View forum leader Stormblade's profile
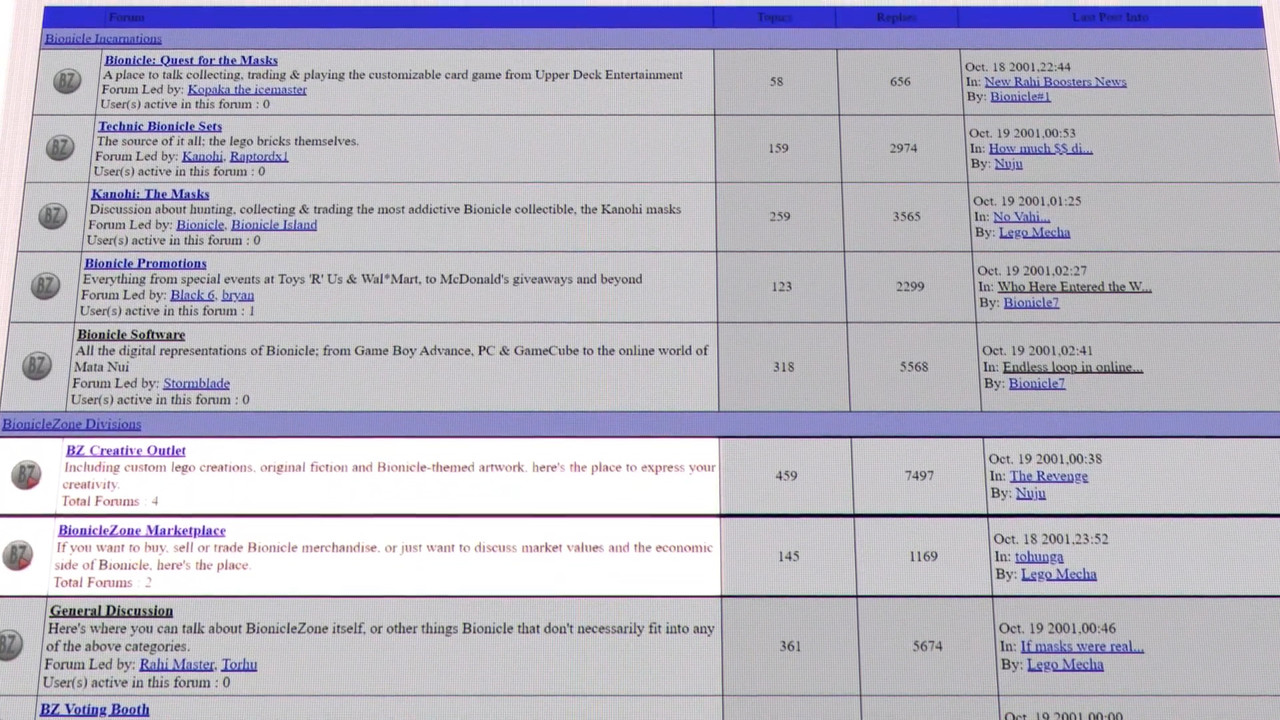Viewport: 1280px width, 720px height. click(x=196, y=383)
